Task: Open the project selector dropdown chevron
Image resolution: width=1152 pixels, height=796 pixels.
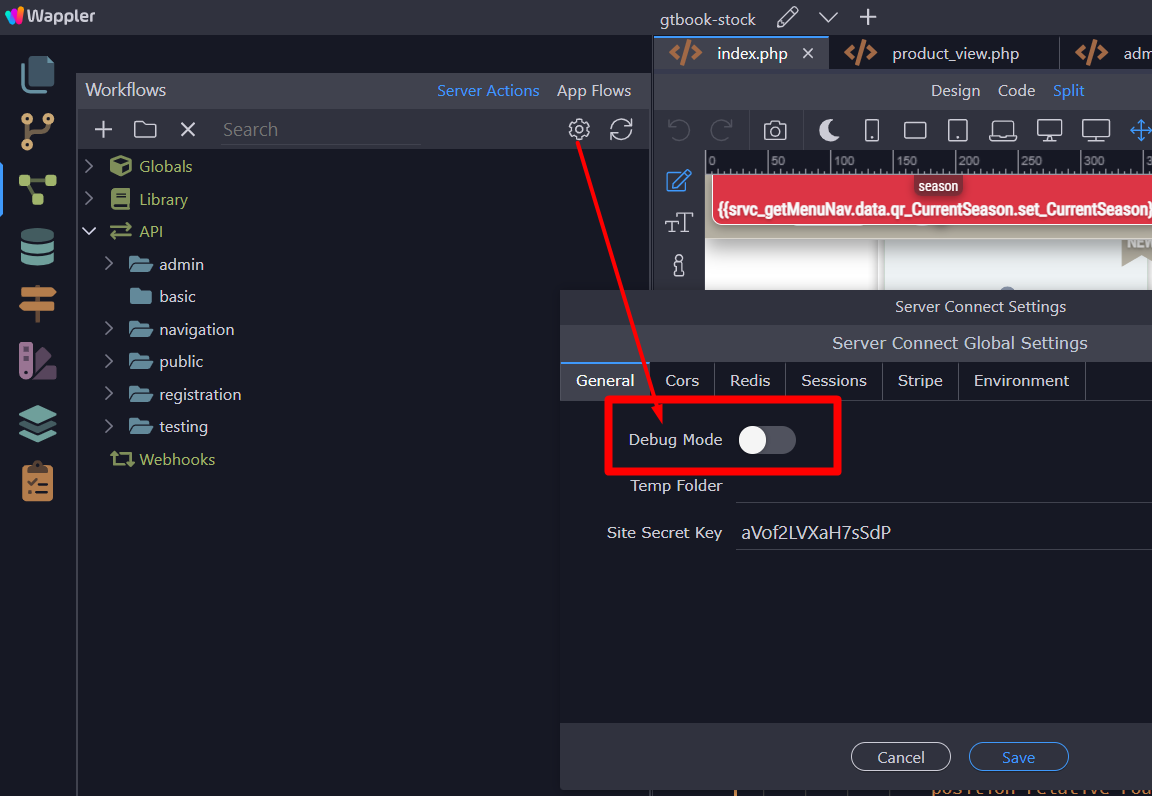Action: [828, 18]
